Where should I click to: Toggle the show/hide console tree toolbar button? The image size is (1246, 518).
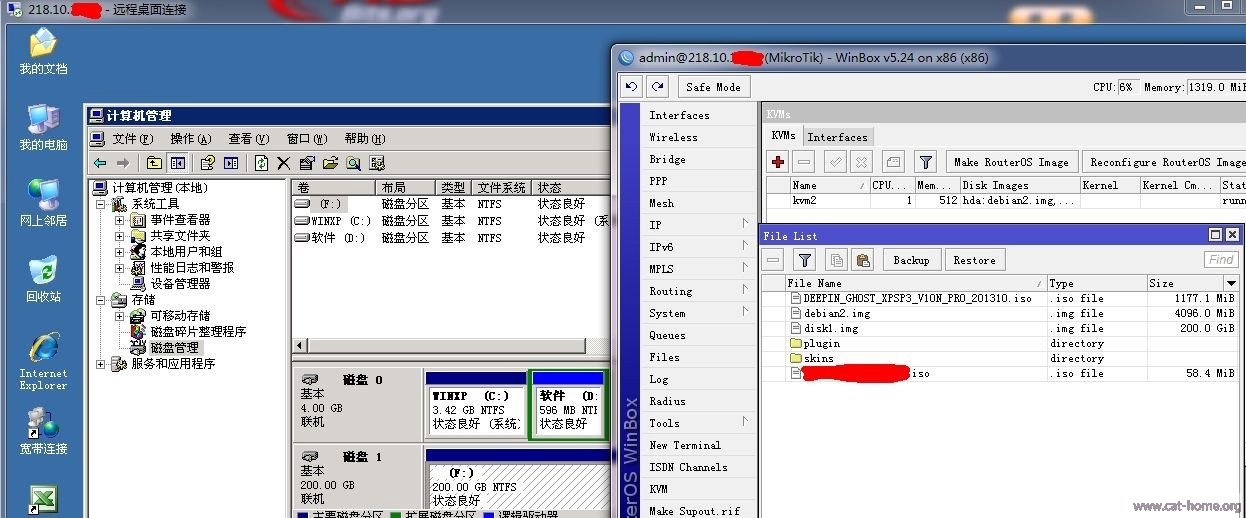[x=178, y=163]
